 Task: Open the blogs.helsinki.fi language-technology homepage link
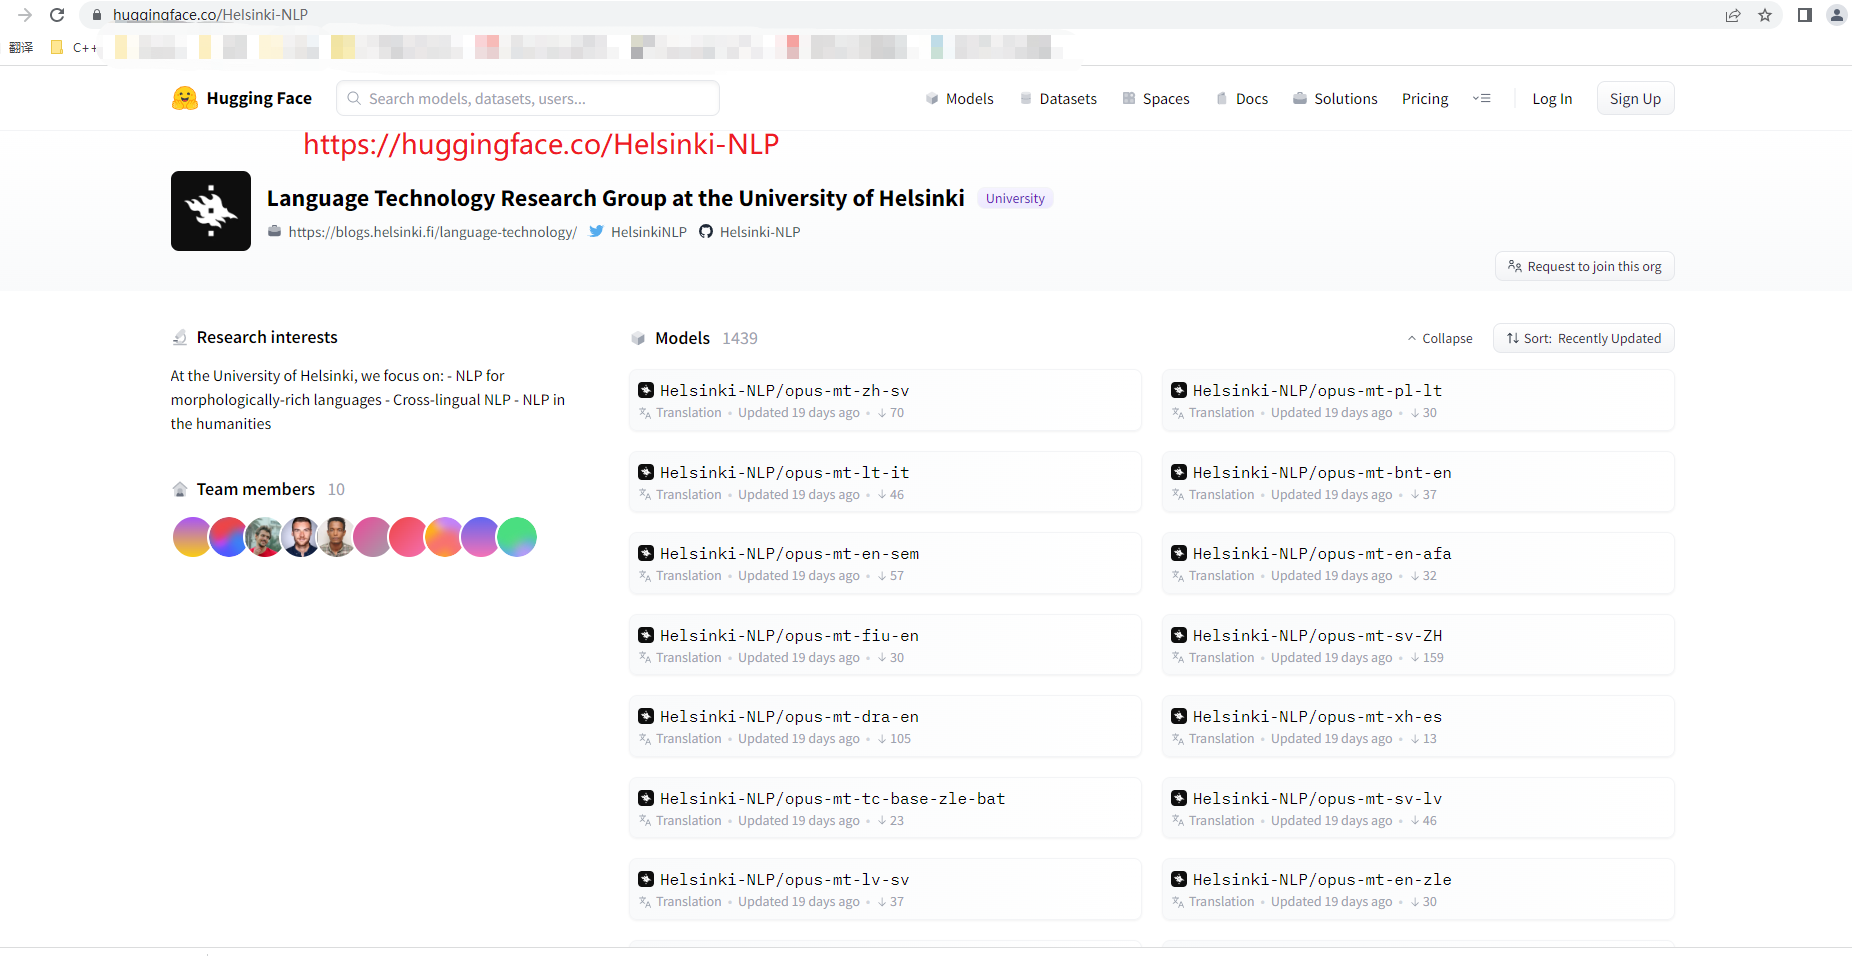coord(422,232)
